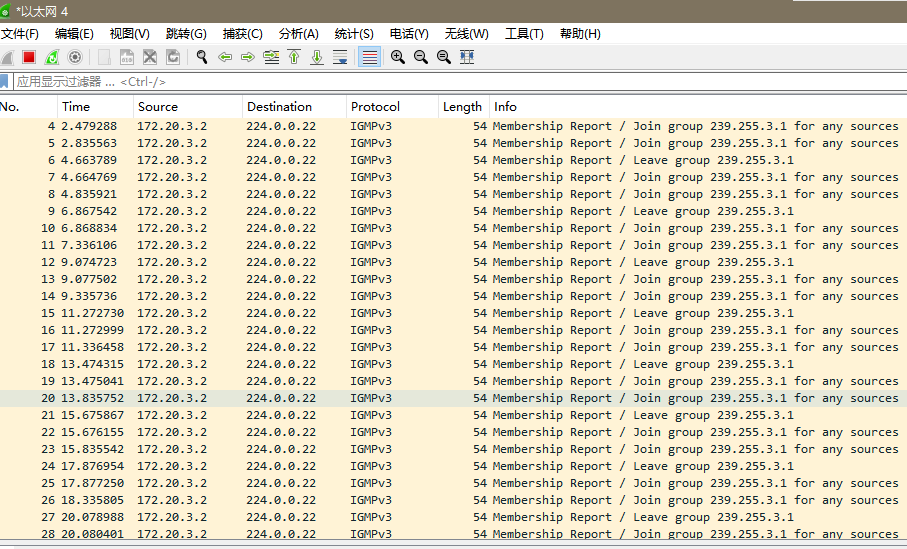Select packet 21 at time 15.675867

[454, 415]
